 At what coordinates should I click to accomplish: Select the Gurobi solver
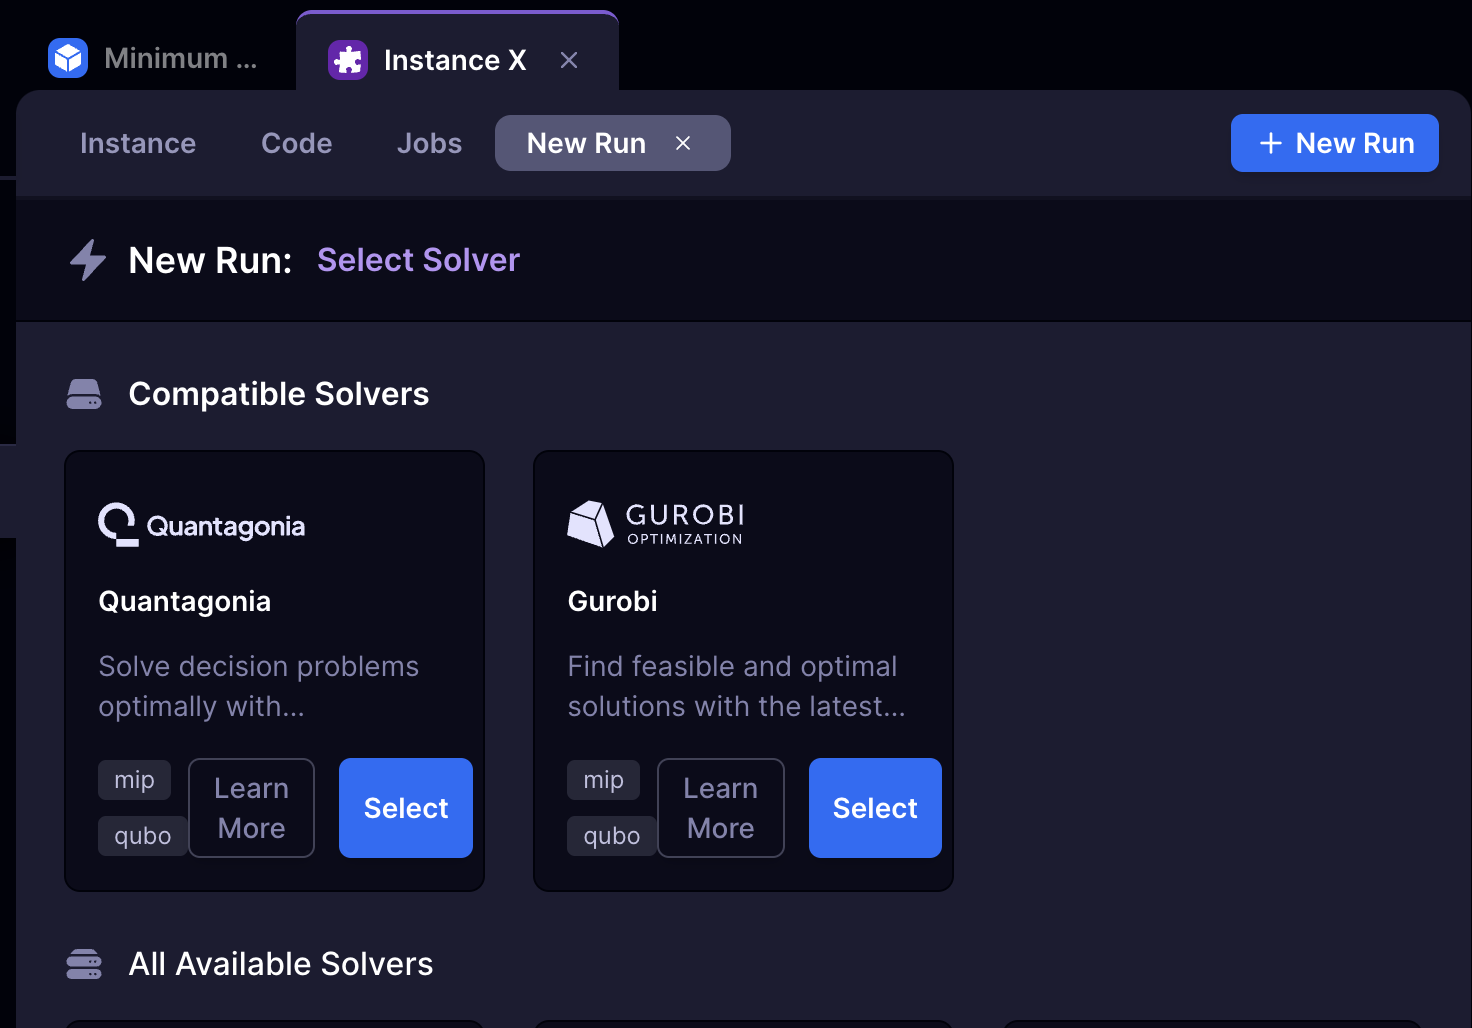click(x=874, y=808)
